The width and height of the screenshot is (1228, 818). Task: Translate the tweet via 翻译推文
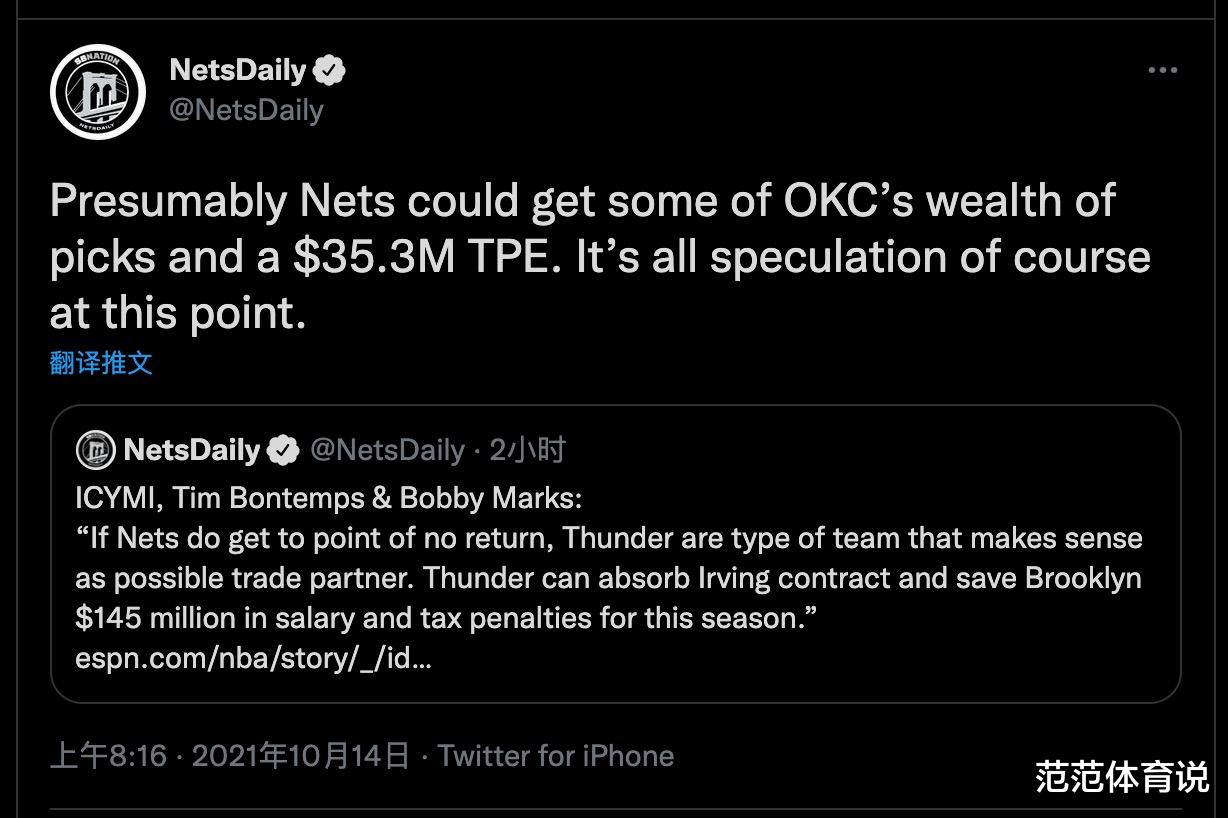click(101, 363)
